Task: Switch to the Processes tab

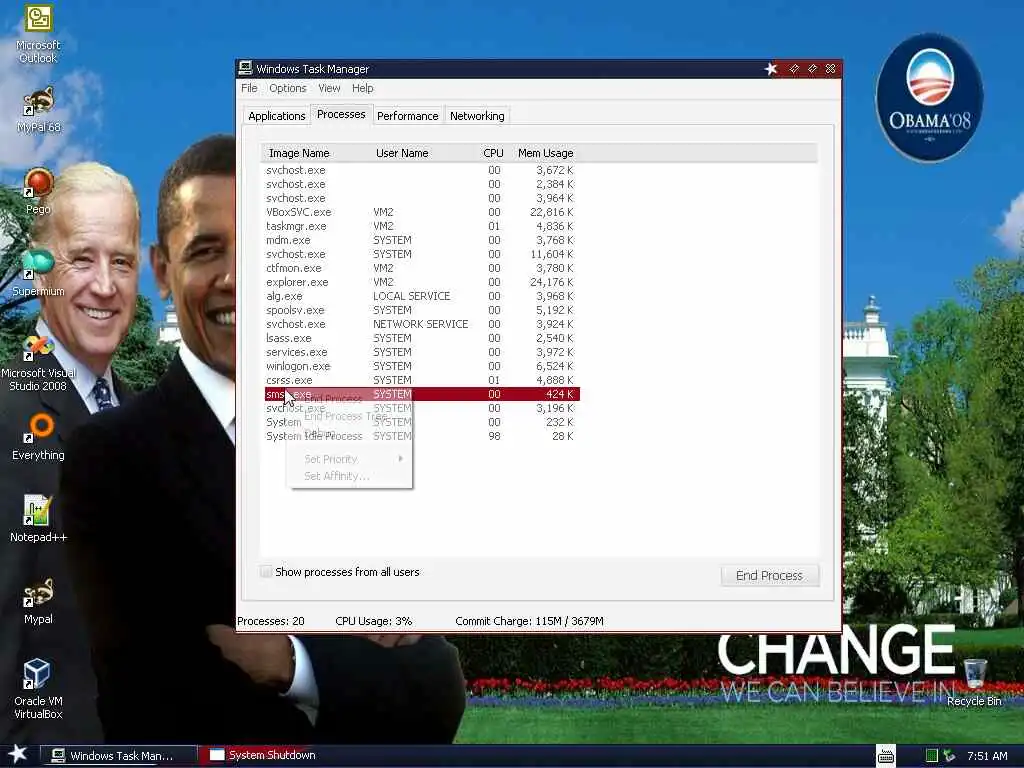Action: pyautogui.click(x=341, y=114)
